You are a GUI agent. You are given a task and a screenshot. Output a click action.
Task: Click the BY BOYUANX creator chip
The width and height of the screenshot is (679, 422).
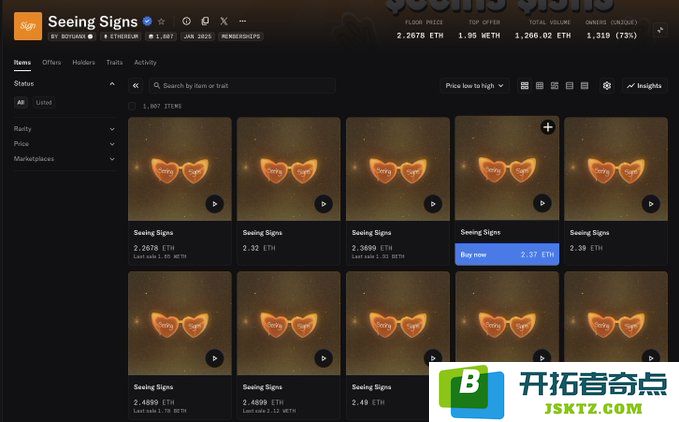71,37
